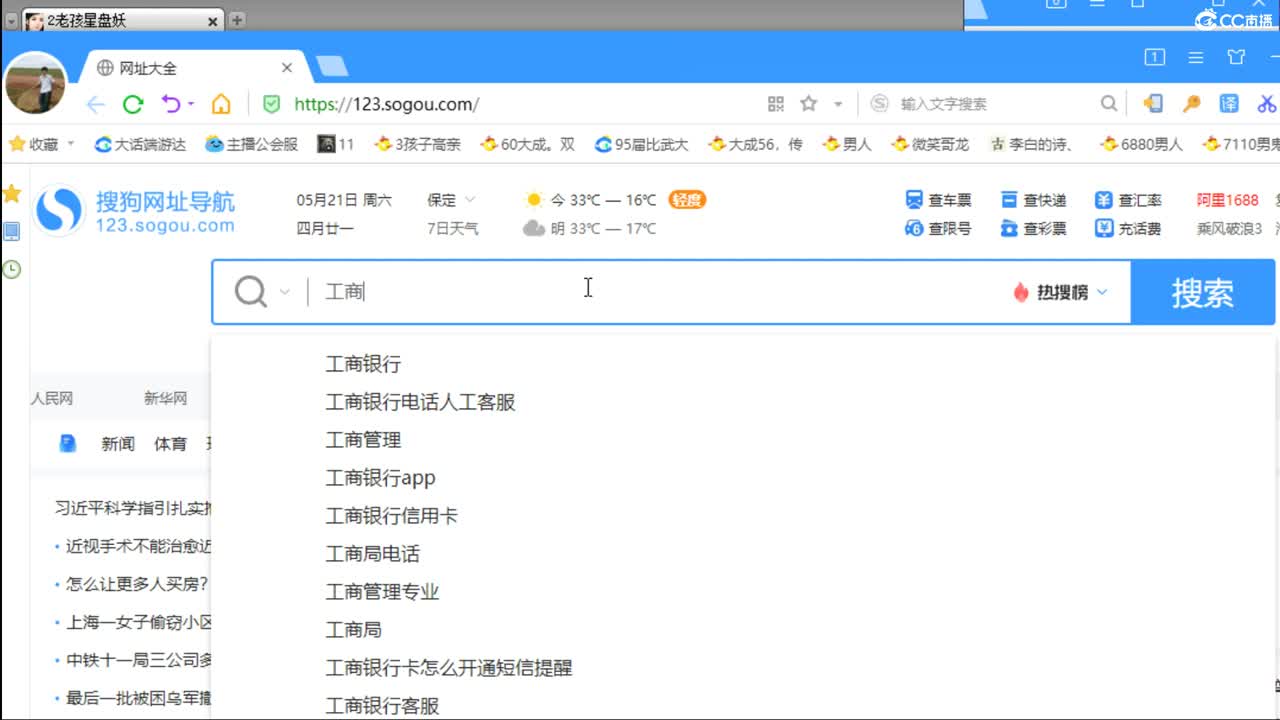The width and height of the screenshot is (1280, 720).
Task: Open the 阿里1688 link
Action: point(1228,200)
